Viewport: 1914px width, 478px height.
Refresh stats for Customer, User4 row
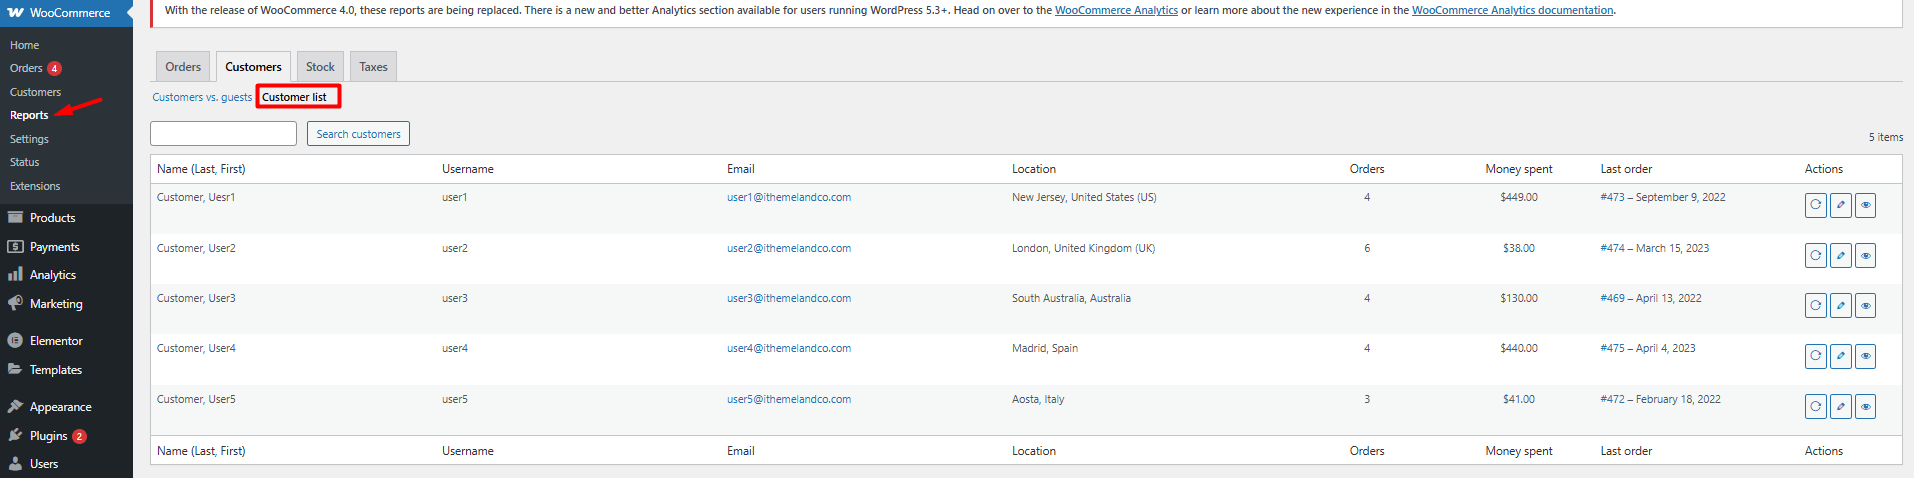[1816, 356]
